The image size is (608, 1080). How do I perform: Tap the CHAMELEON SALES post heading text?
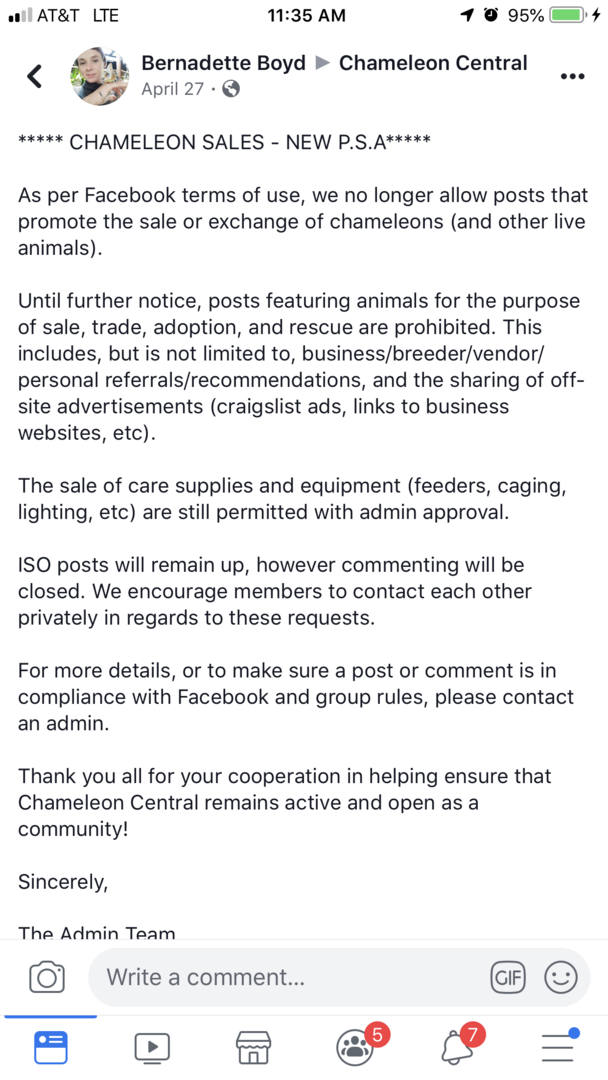coord(224,141)
